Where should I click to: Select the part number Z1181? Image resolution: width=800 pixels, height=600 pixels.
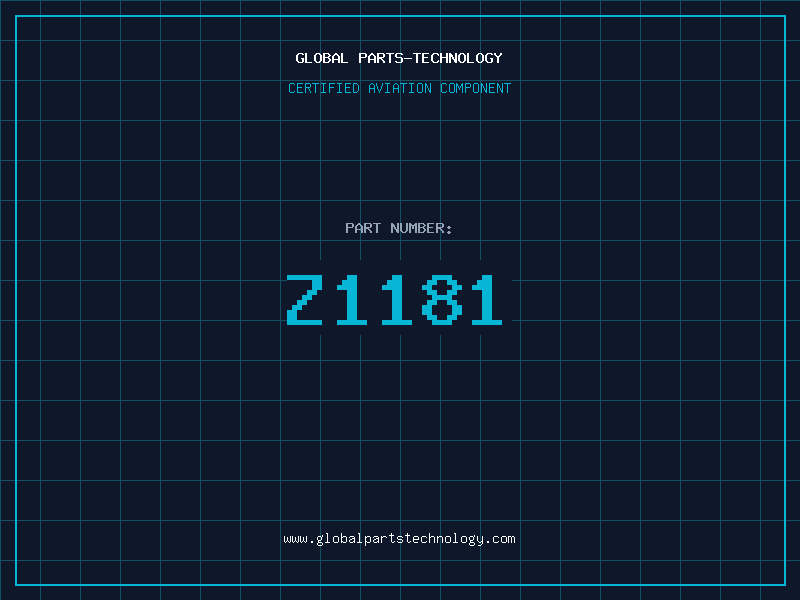click(x=394, y=299)
